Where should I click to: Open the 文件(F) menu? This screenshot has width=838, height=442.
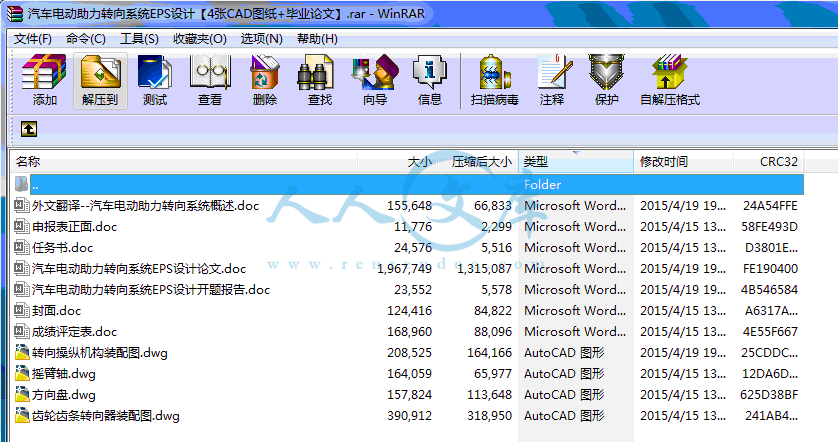[33, 39]
